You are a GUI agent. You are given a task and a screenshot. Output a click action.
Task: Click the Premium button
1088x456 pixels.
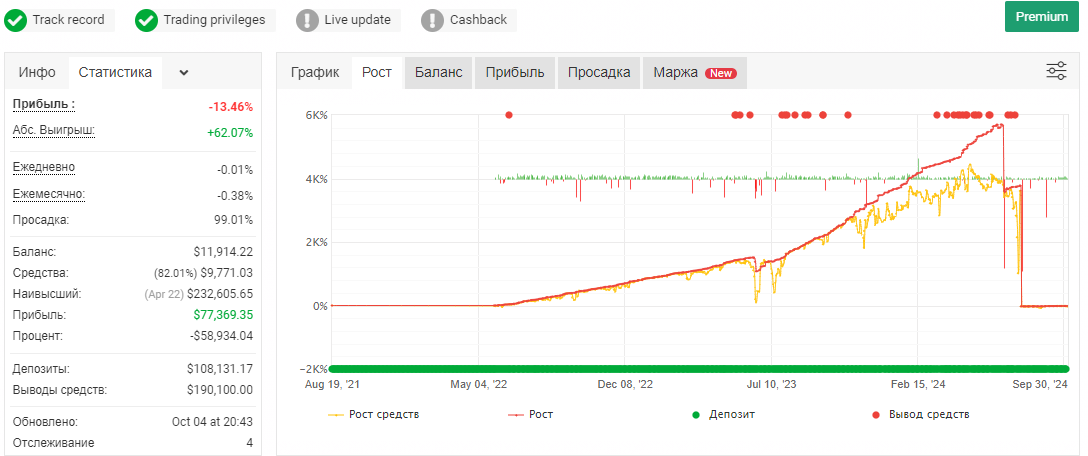1042,17
